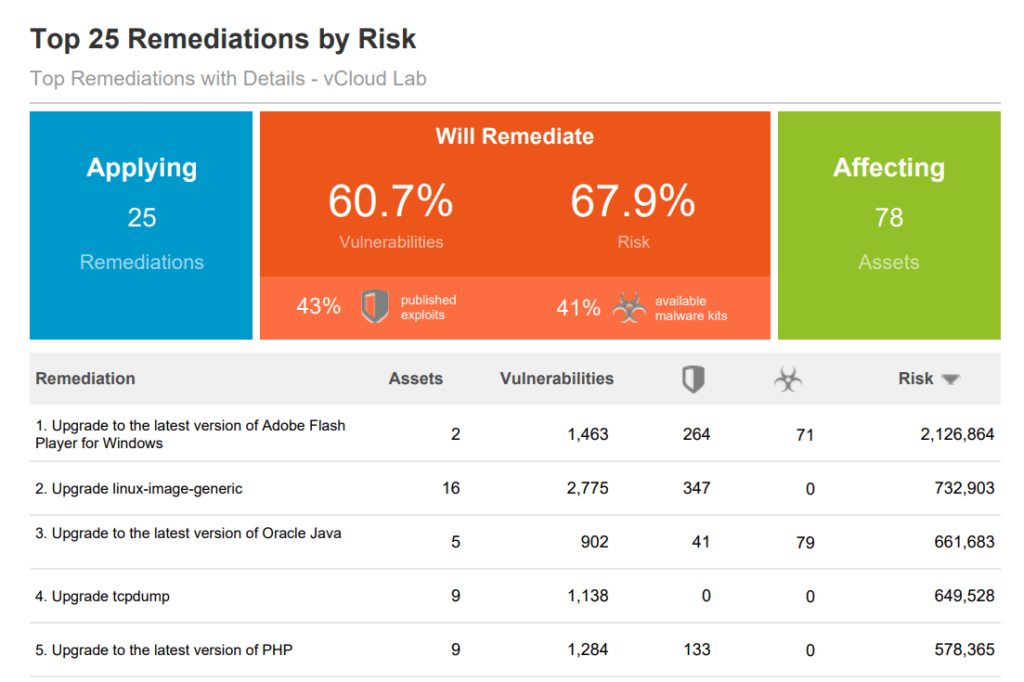The width and height of the screenshot is (1024, 682).
Task: Select the Oracle Java upgrade remediation
Action: 188,534
